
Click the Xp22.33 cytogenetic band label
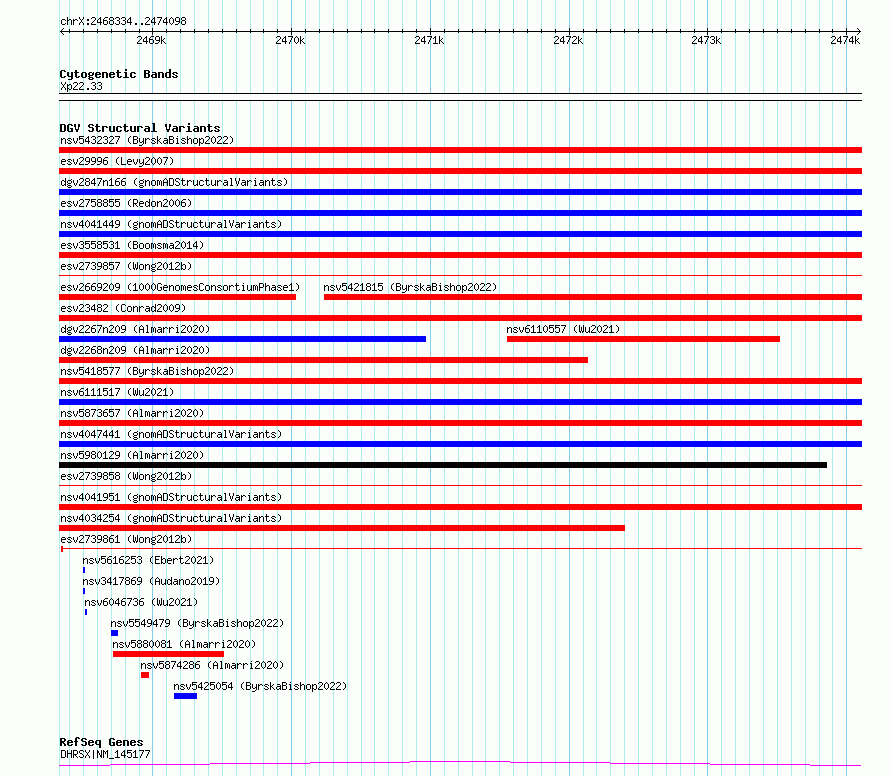(x=81, y=86)
